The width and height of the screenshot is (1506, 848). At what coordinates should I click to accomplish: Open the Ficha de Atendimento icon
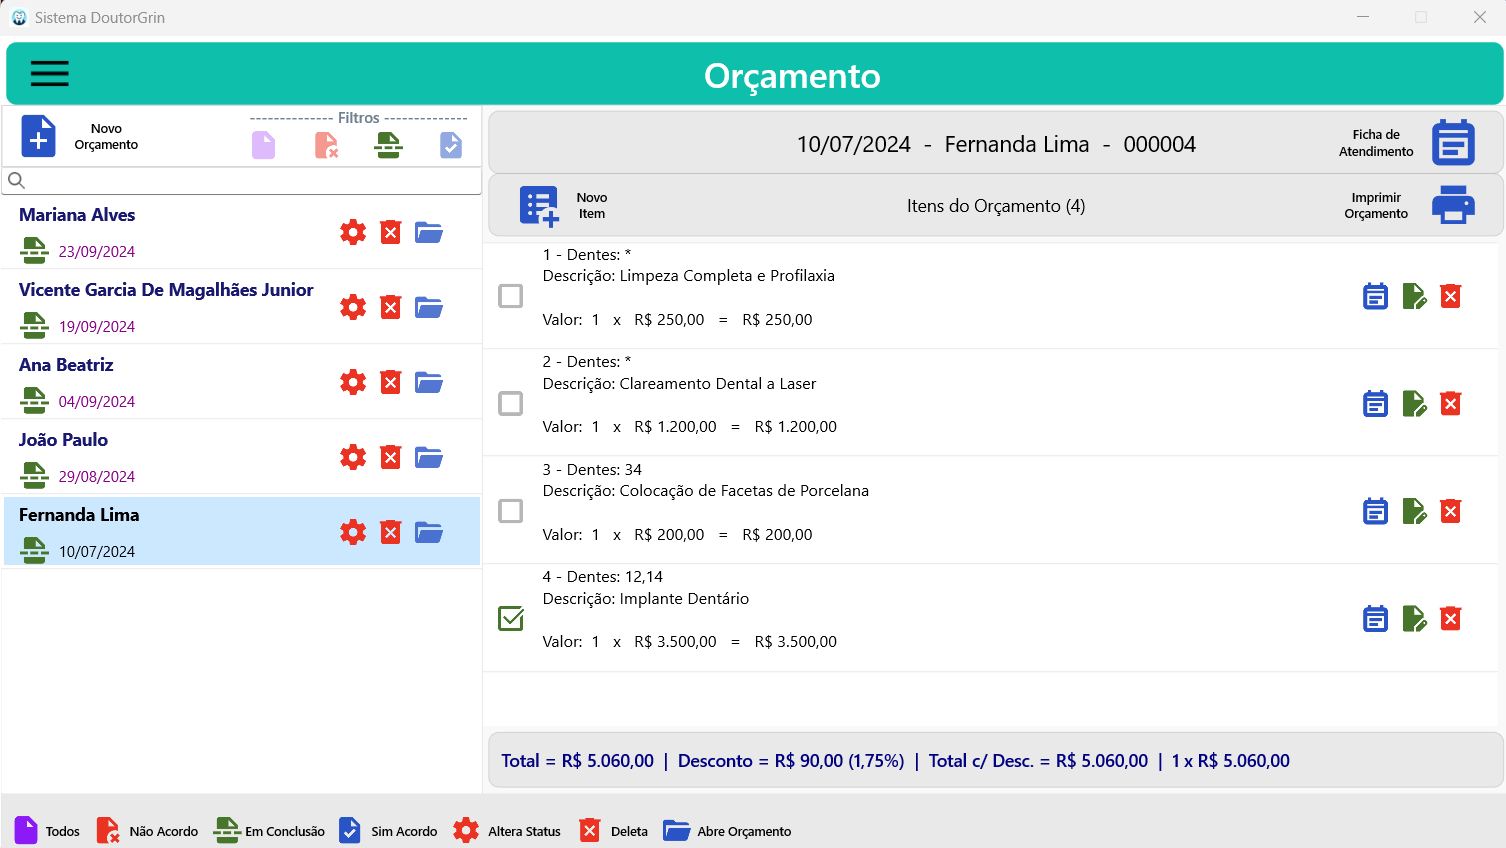(1452, 141)
